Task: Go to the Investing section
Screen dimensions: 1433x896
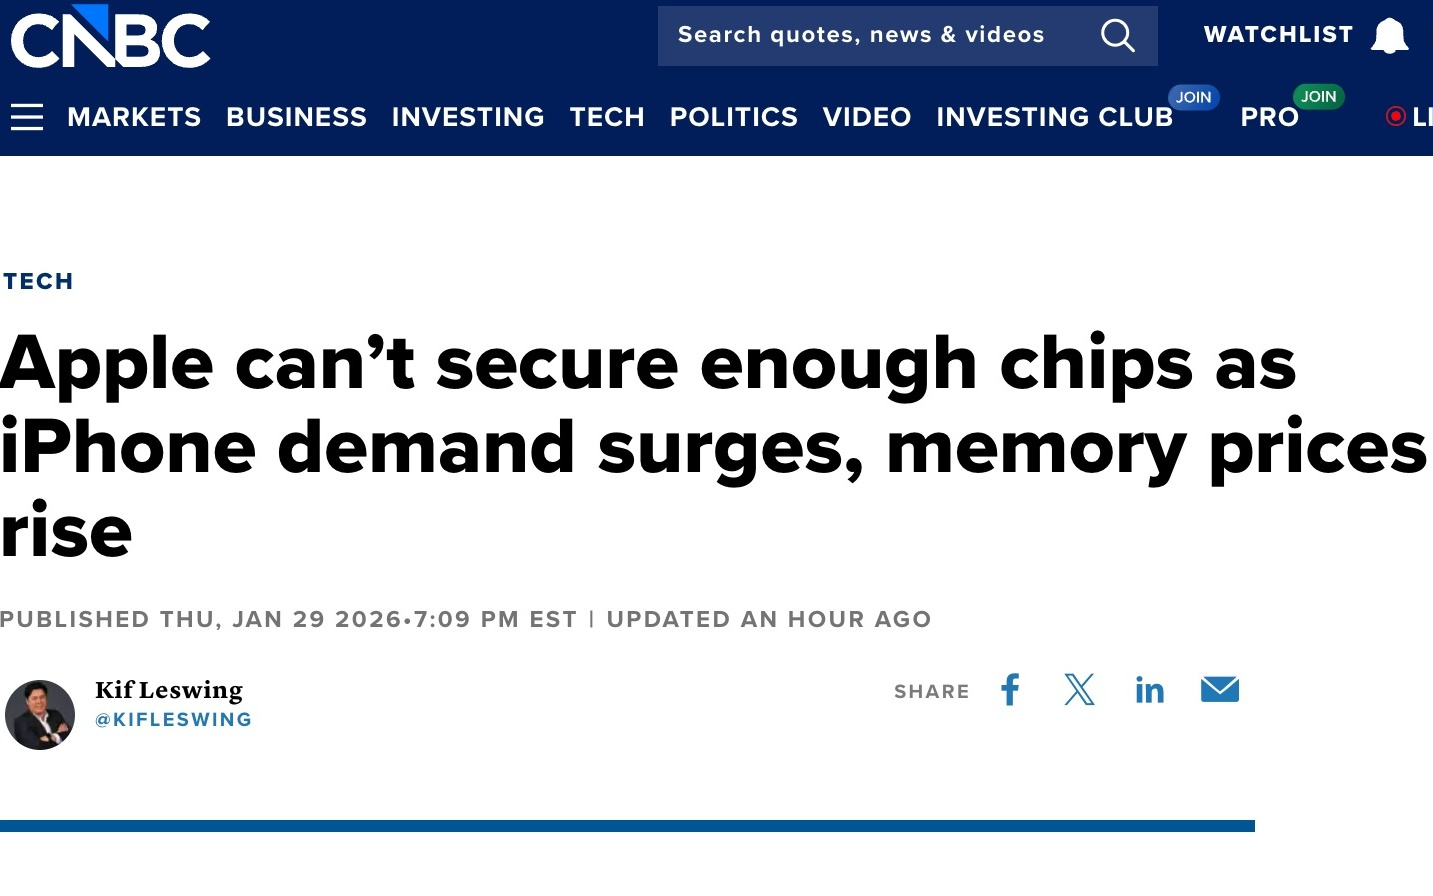Action: click(x=468, y=117)
